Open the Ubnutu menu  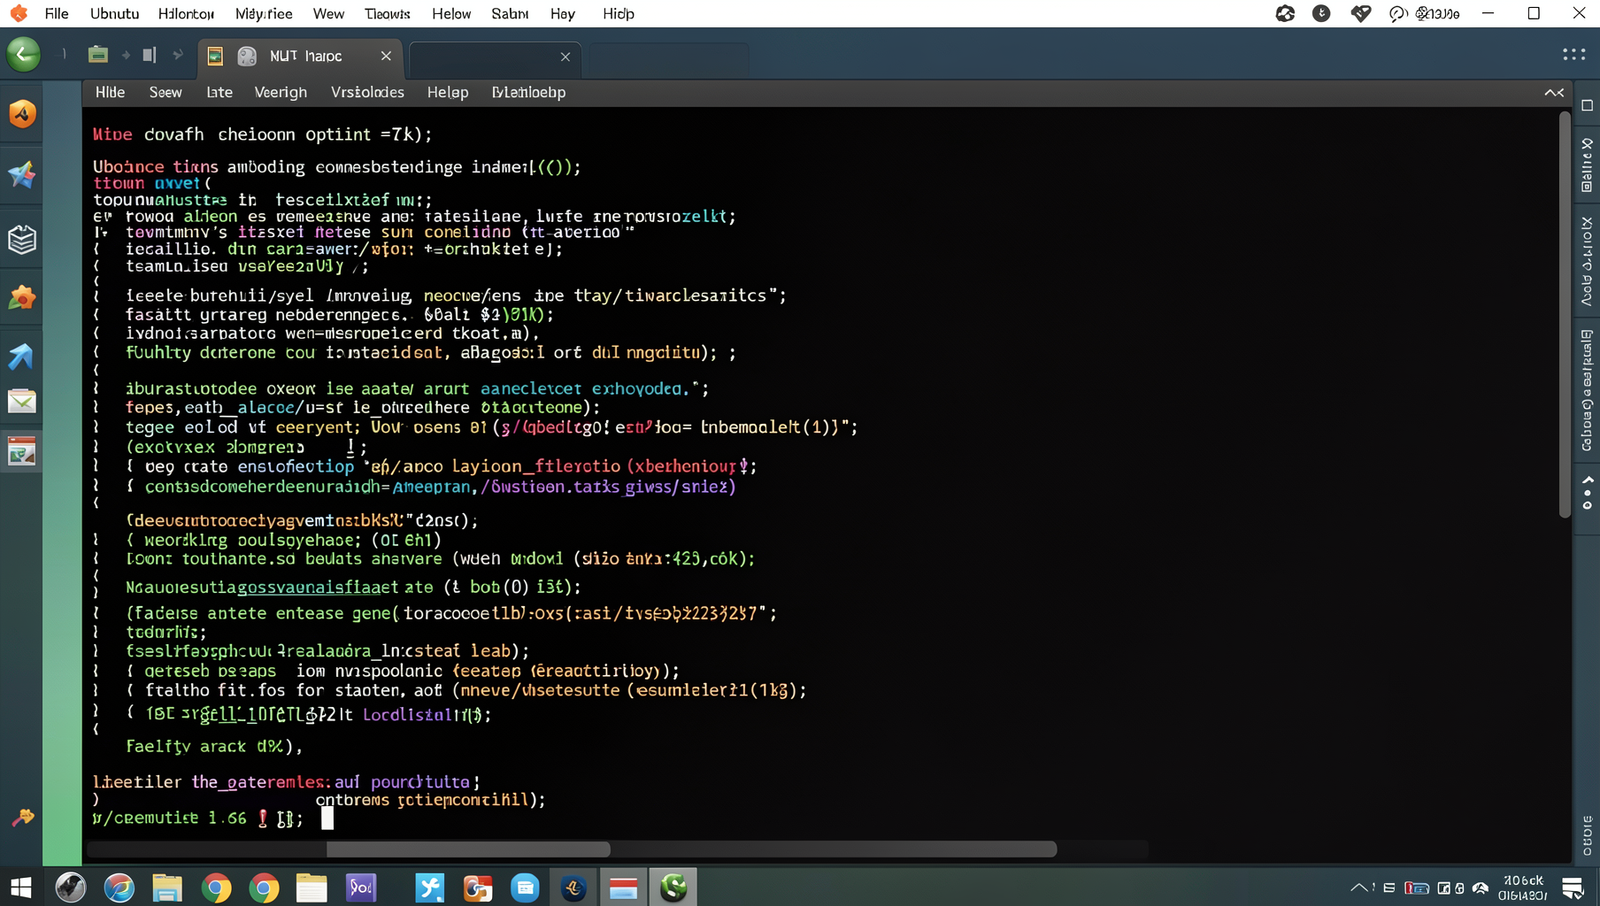pos(114,14)
